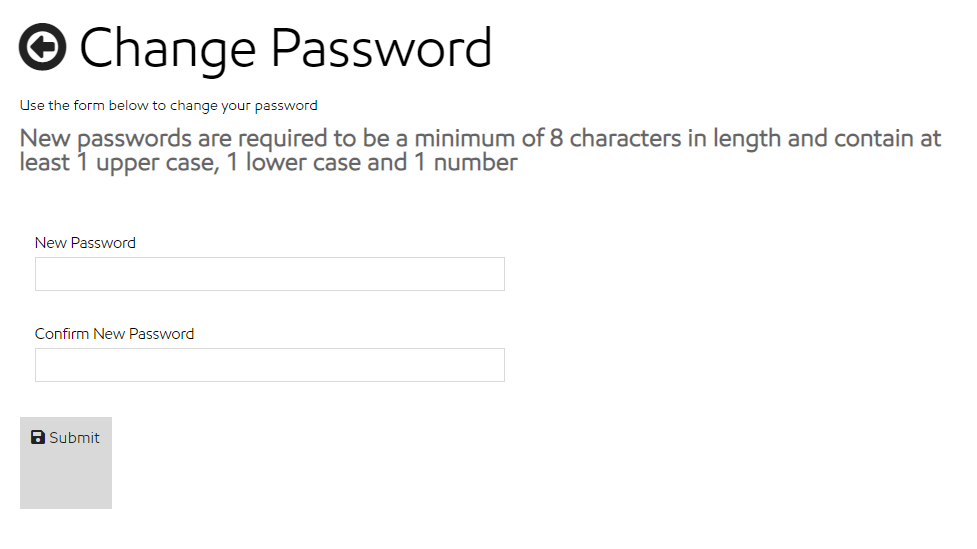Click inside the Confirm New Password field
The height and width of the screenshot is (549, 977).
269,365
